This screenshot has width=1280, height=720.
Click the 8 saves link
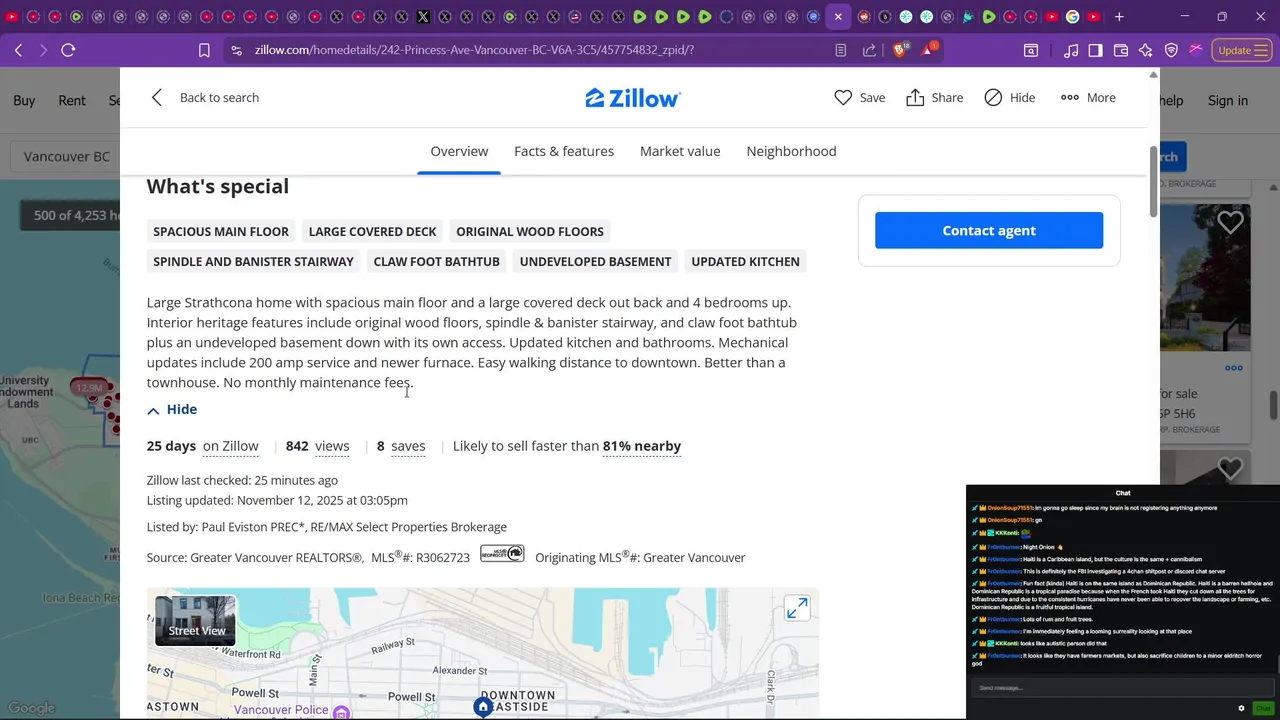tap(401, 446)
